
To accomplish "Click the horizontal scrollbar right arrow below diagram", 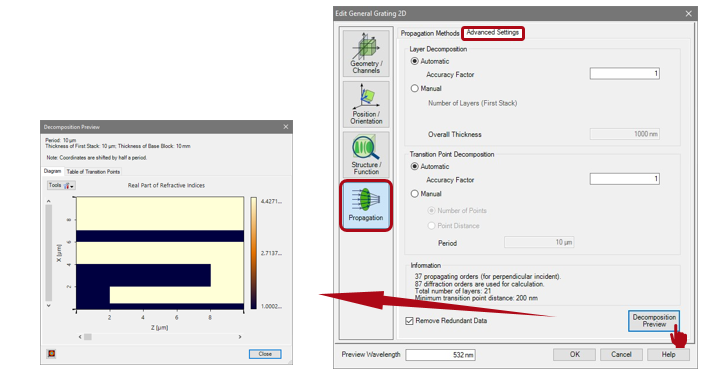I will pyautogui.click(x=240, y=337).
